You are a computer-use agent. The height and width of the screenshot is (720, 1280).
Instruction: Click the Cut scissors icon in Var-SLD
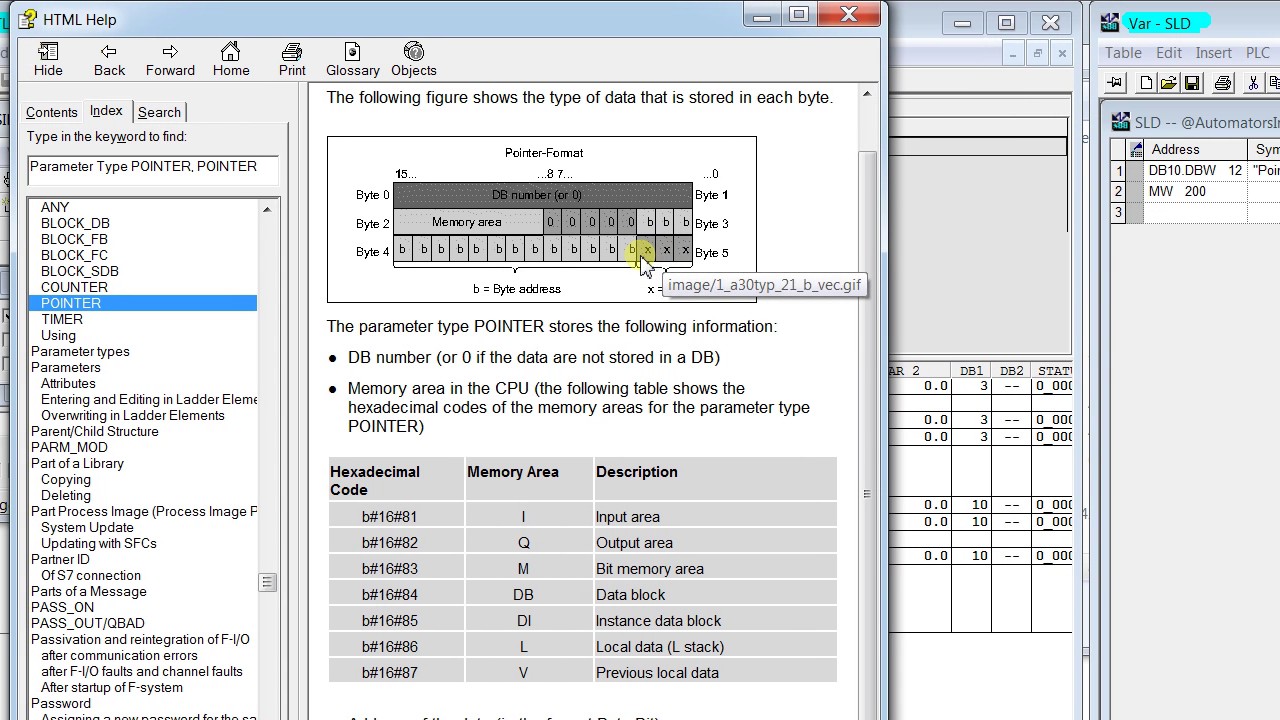pyautogui.click(x=1252, y=83)
